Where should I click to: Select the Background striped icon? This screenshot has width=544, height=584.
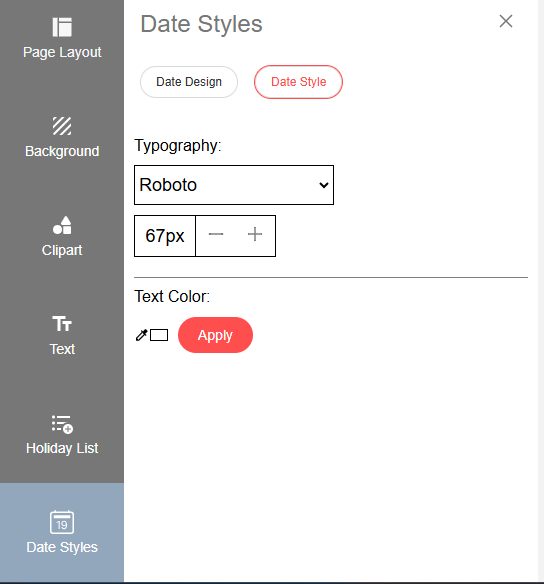pos(62,126)
